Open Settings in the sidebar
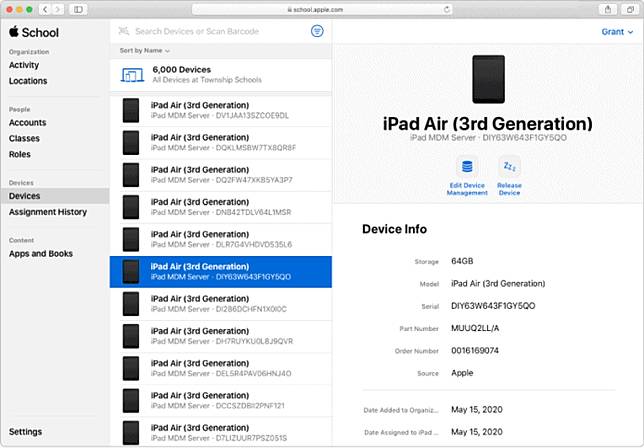Image resolution: width=644 pixels, height=448 pixels. [25, 432]
